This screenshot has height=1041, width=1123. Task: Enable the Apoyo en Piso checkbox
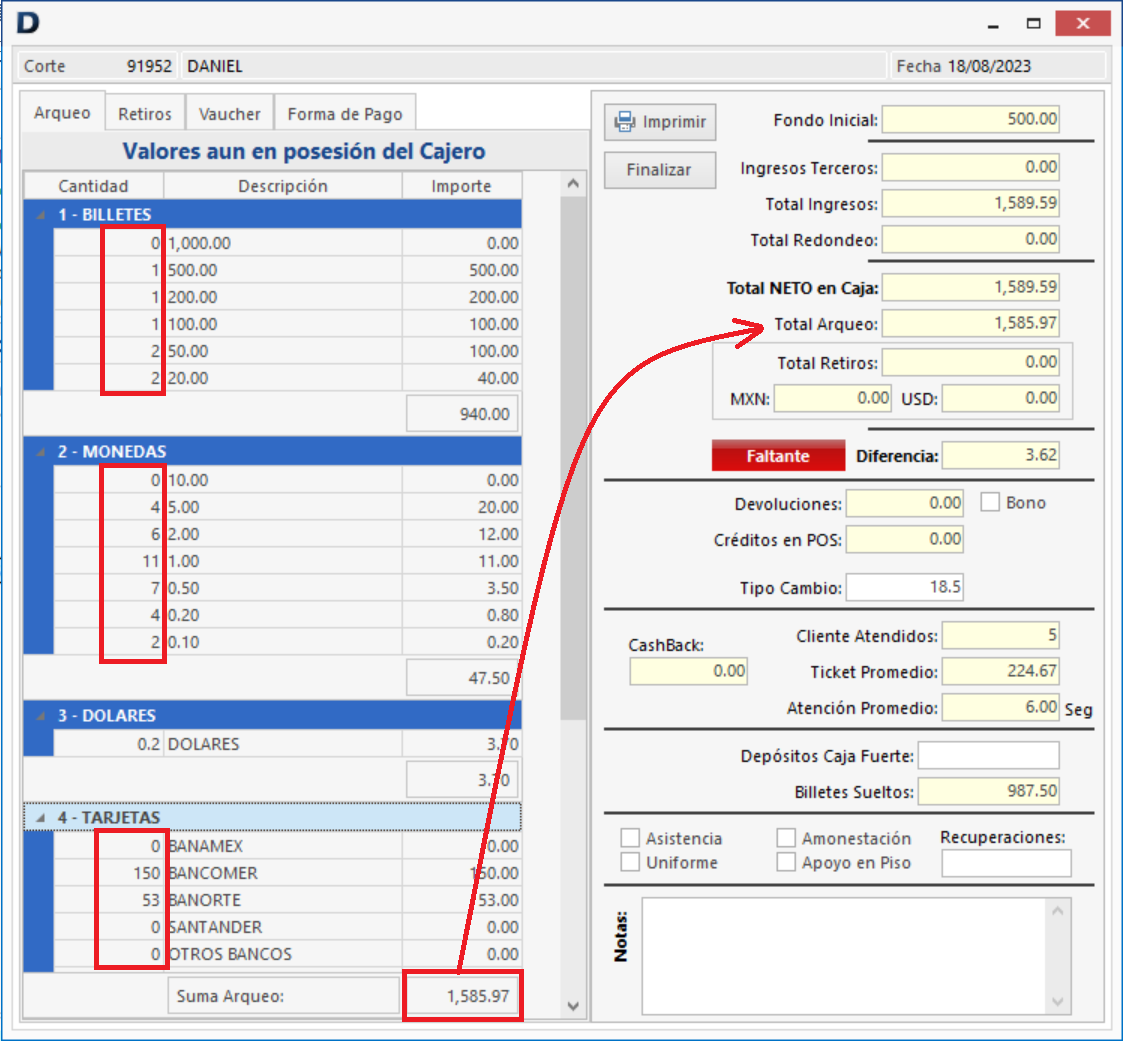(x=786, y=862)
